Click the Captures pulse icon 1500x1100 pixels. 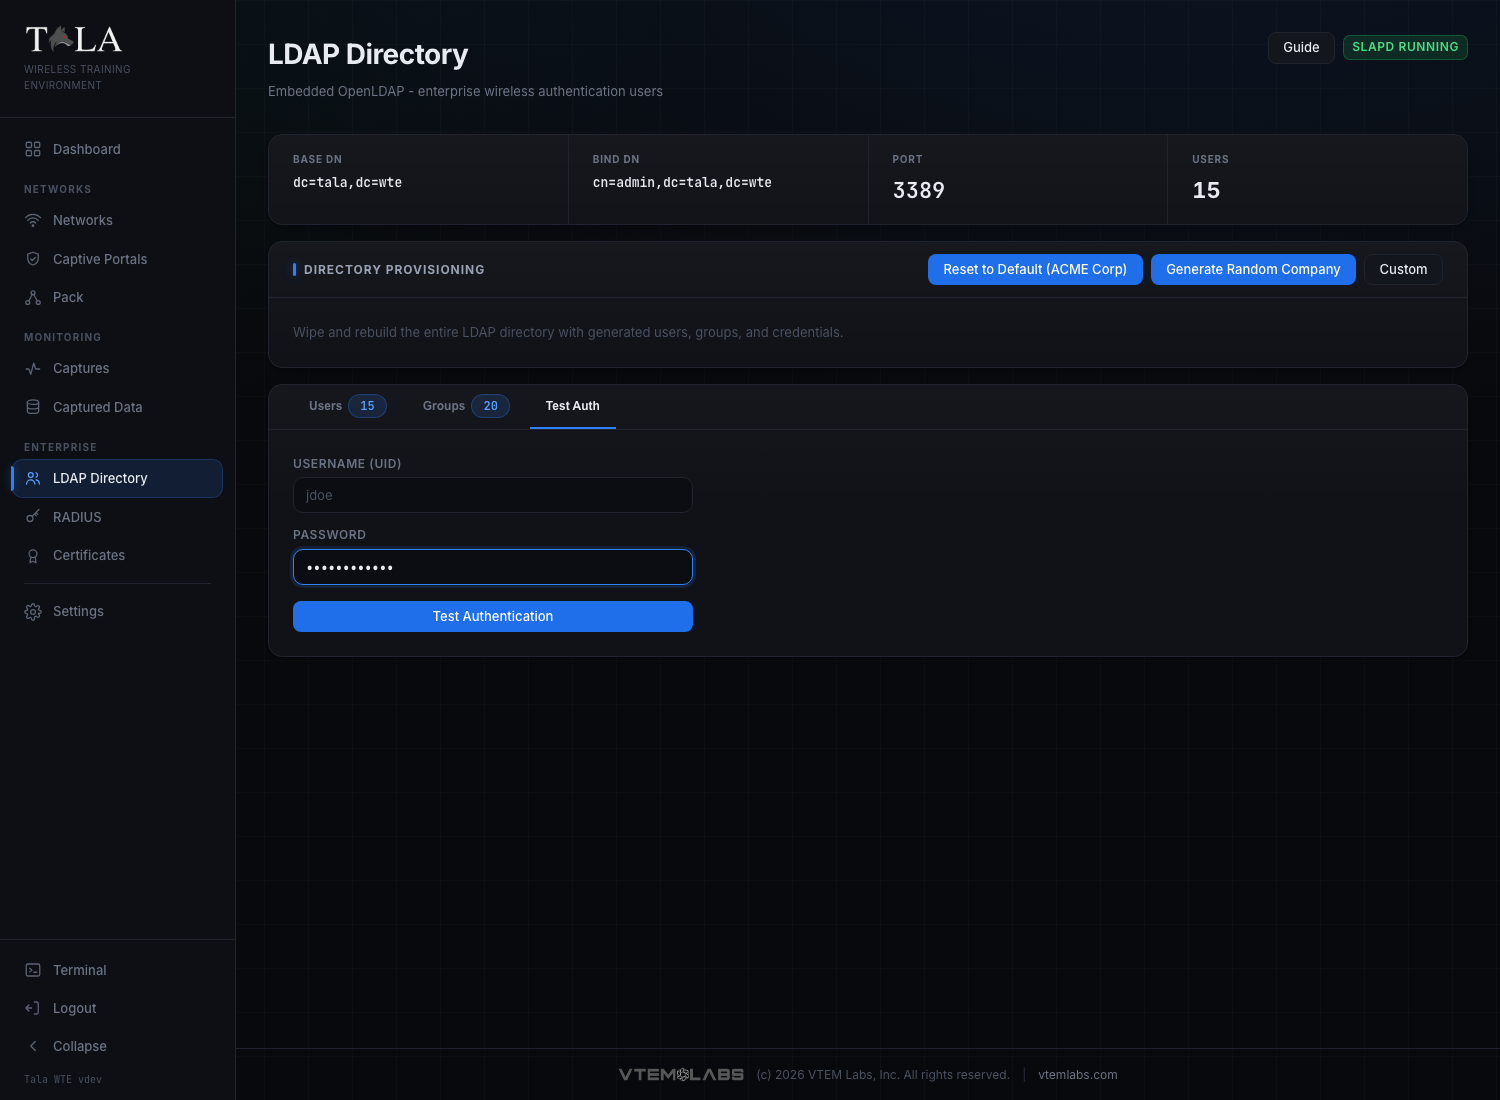click(33, 368)
